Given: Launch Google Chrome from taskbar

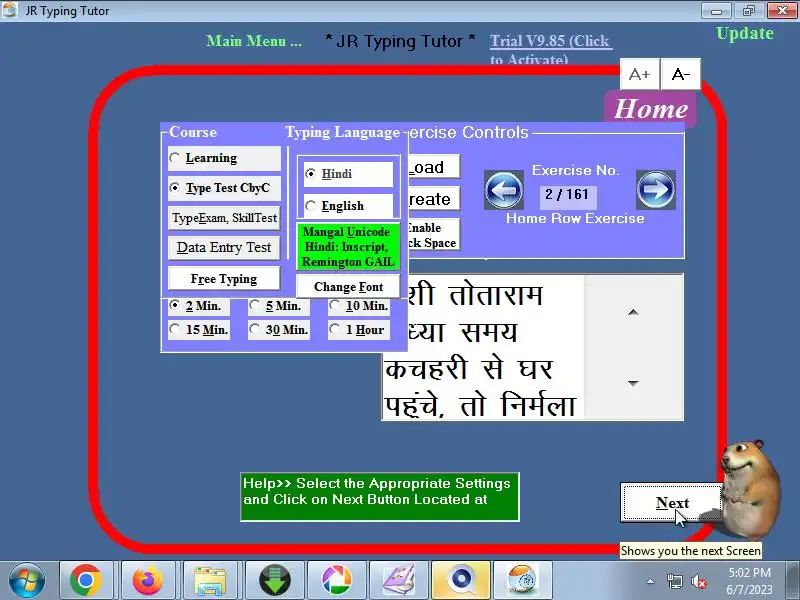Looking at the screenshot, I should click(86, 580).
